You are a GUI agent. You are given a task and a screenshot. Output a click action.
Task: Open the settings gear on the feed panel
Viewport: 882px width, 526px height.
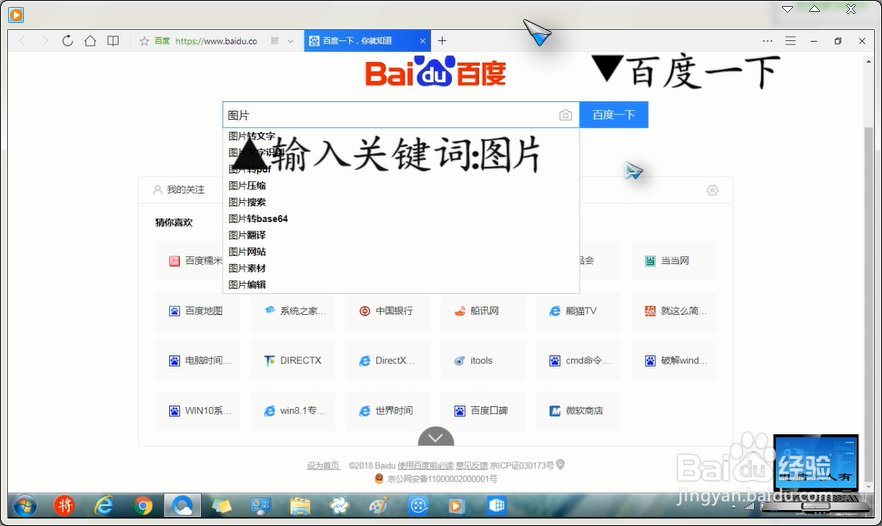712,190
